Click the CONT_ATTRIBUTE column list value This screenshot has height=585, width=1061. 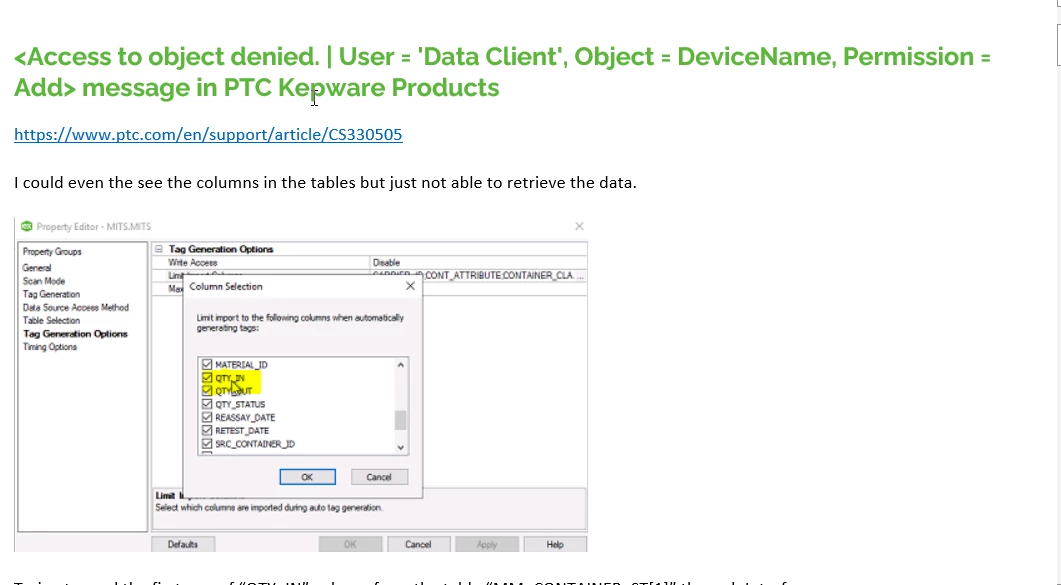(477, 276)
